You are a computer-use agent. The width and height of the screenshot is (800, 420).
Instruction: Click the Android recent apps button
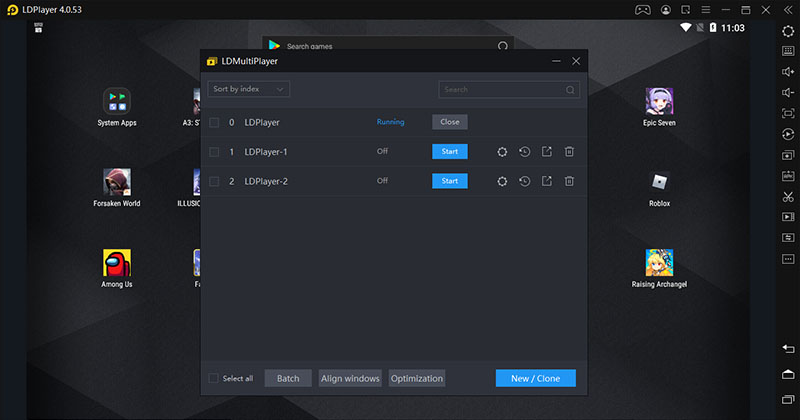tap(788, 399)
